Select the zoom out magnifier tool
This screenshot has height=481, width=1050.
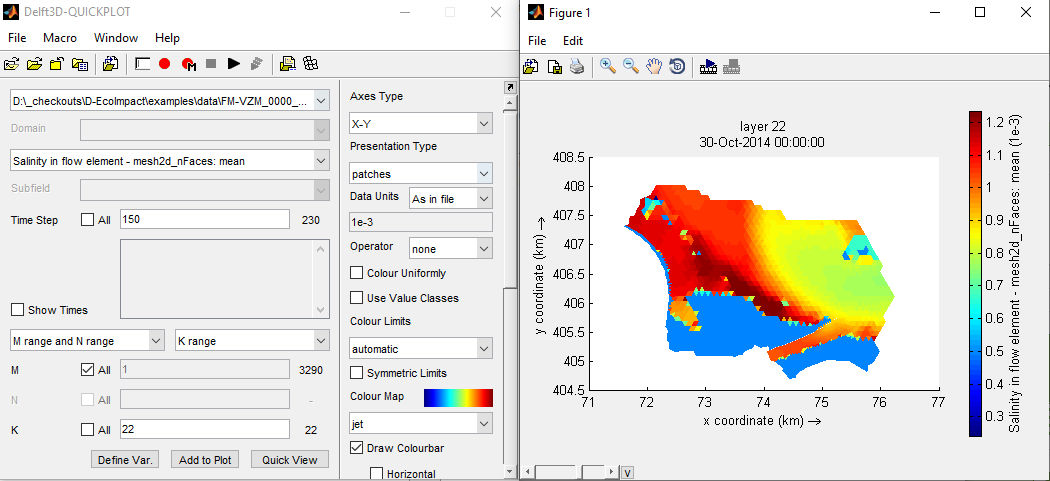(631, 67)
